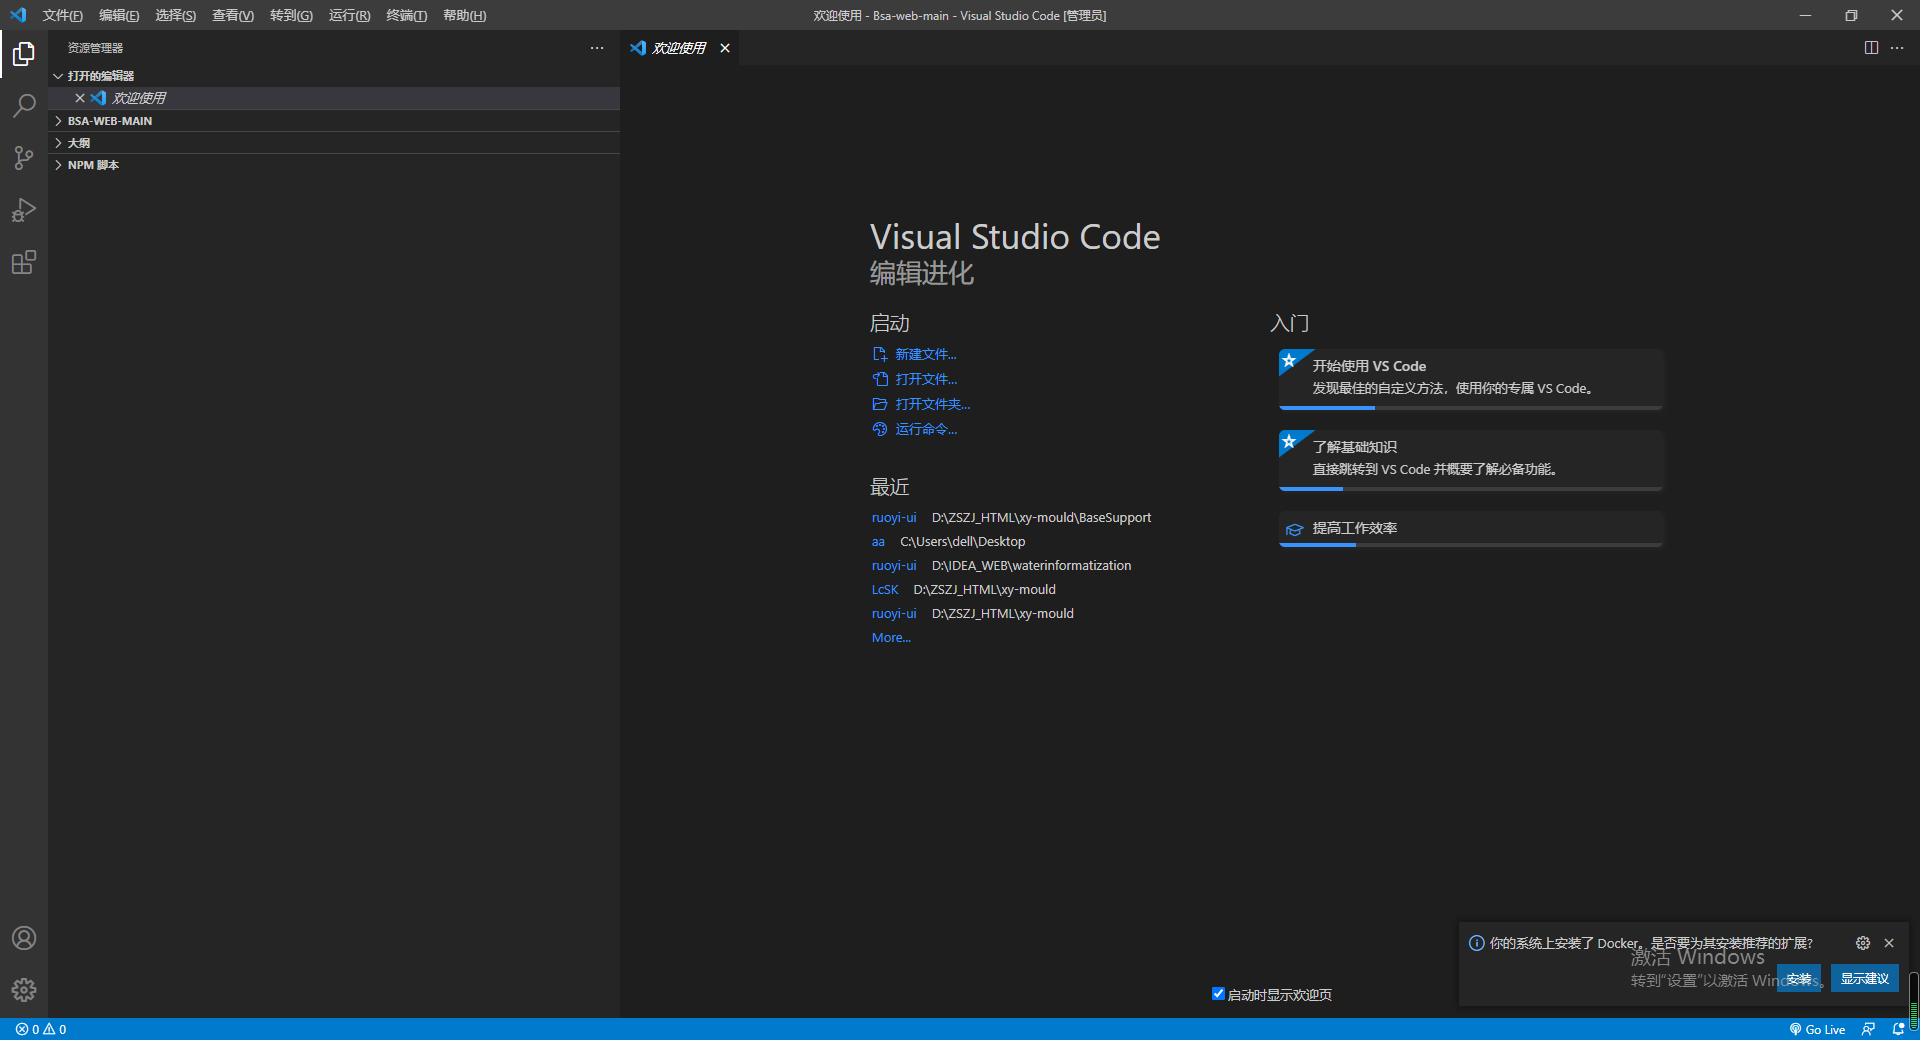Open the 选择(S) menu
Screen dimensions: 1920x1040
(175, 15)
